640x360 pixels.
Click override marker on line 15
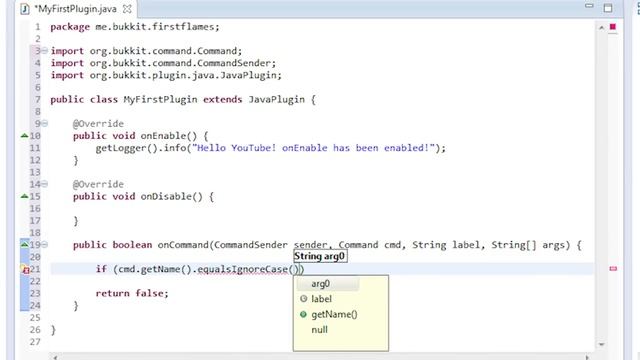(x=24, y=196)
